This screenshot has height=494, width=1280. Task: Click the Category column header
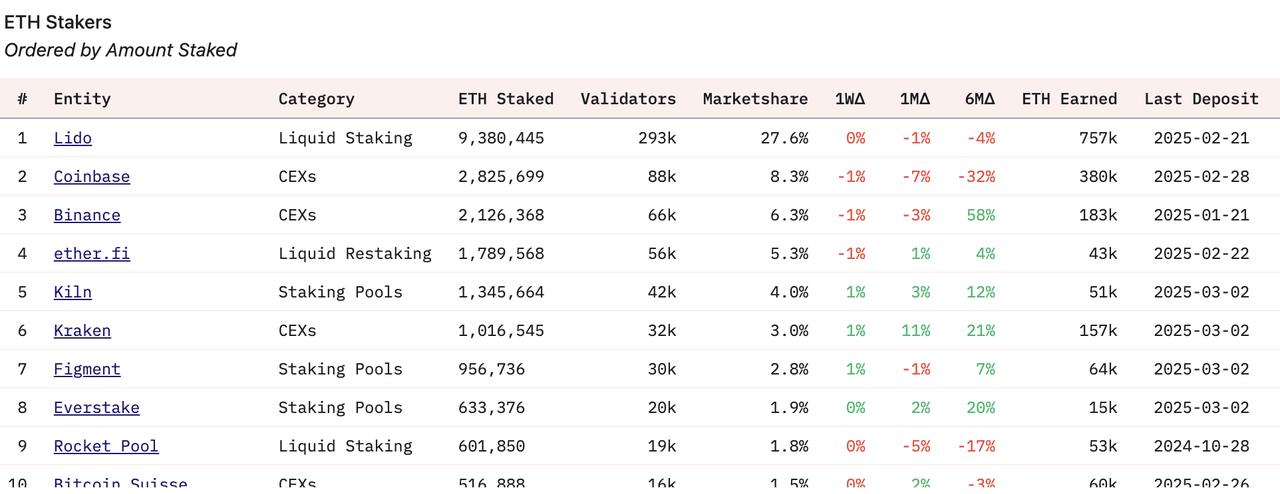tap(316, 99)
